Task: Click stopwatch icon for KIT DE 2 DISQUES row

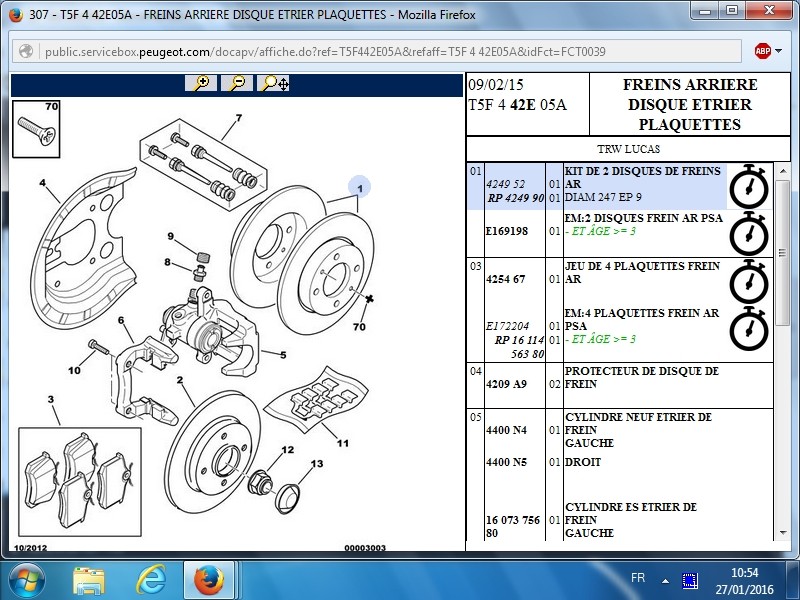Action: pos(748,186)
